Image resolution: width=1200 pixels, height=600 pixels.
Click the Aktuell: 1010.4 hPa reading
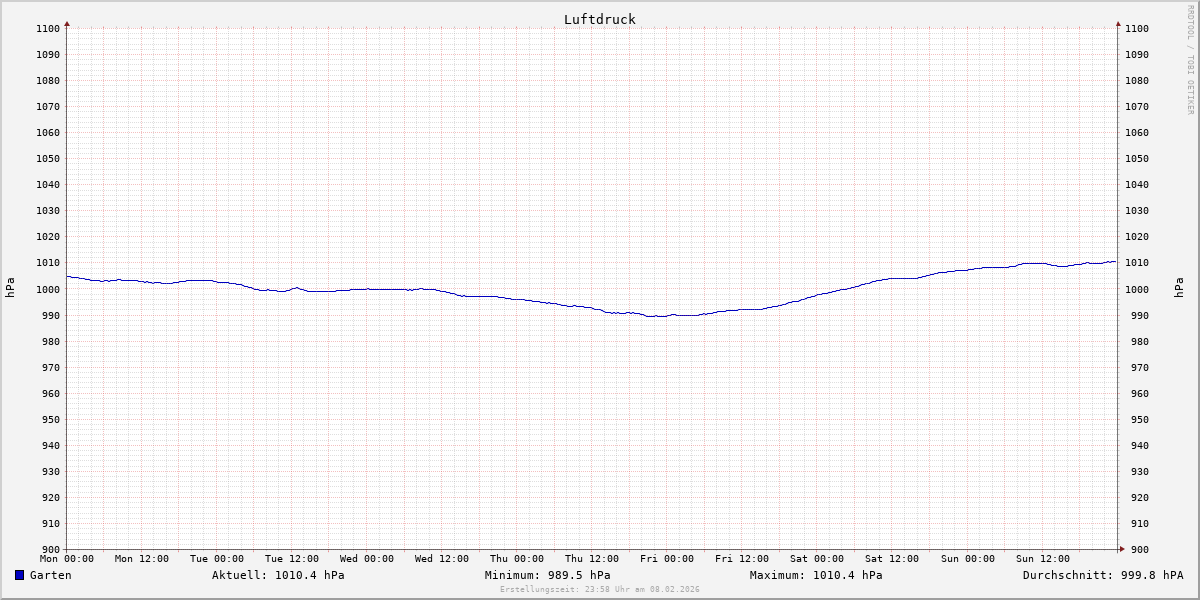(278, 575)
